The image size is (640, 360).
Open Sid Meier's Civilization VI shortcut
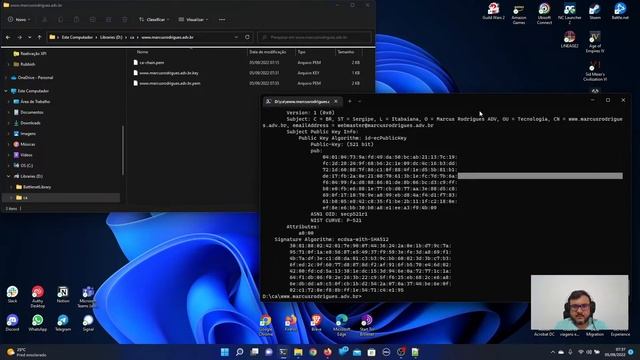[595, 71]
